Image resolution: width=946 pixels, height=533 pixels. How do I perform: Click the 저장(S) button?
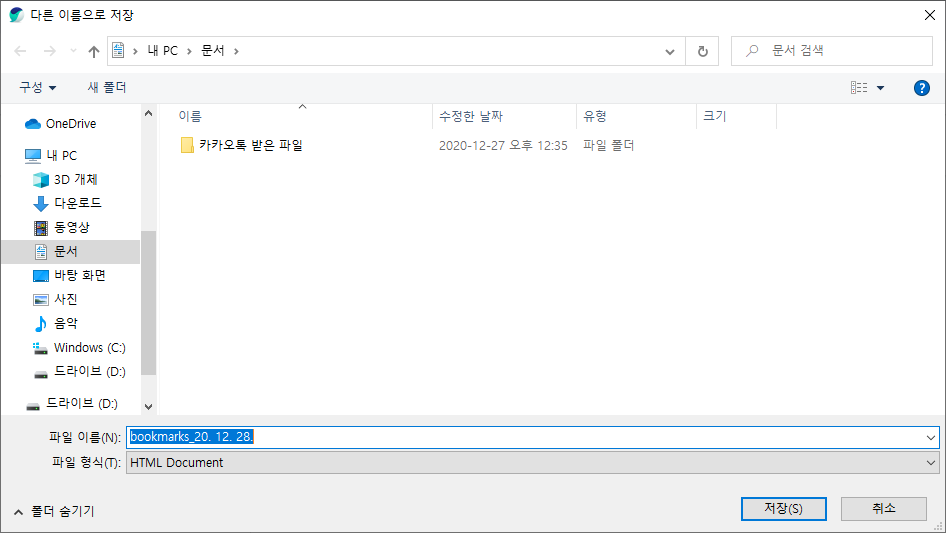click(783, 509)
